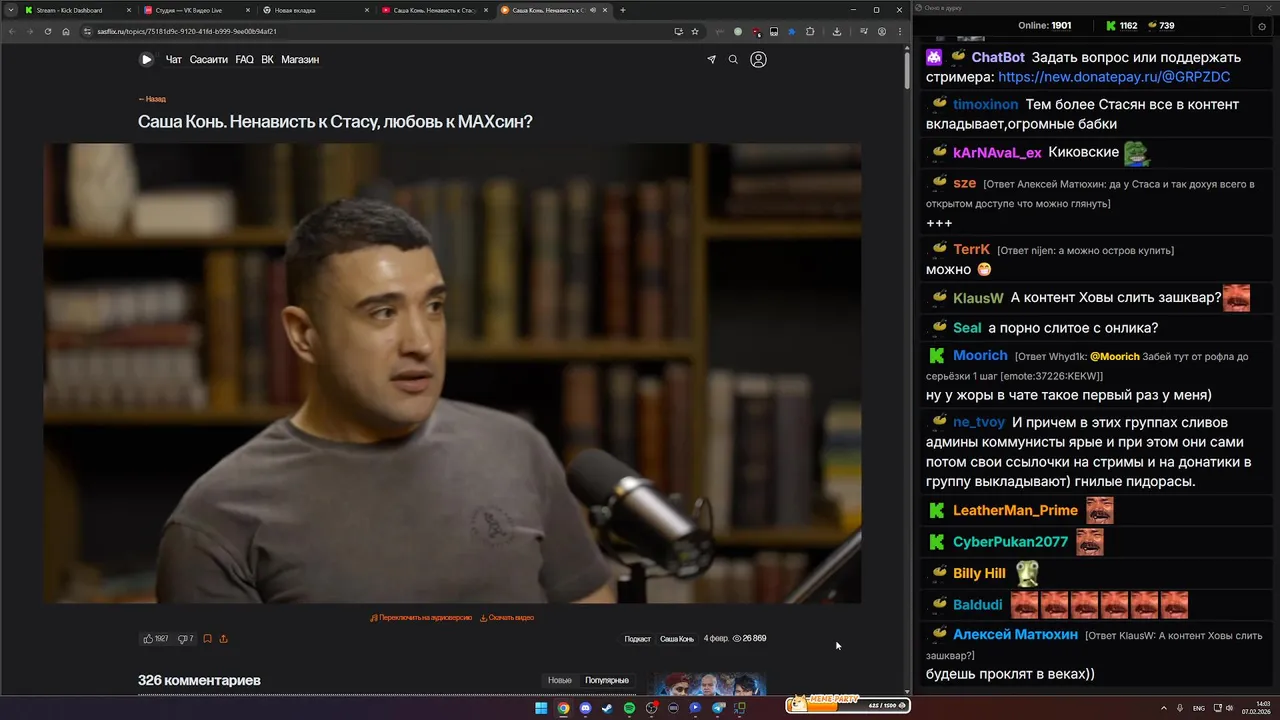Open Telegram from the taskbar
This screenshot has width=1280, height=720.
[717, 708]
